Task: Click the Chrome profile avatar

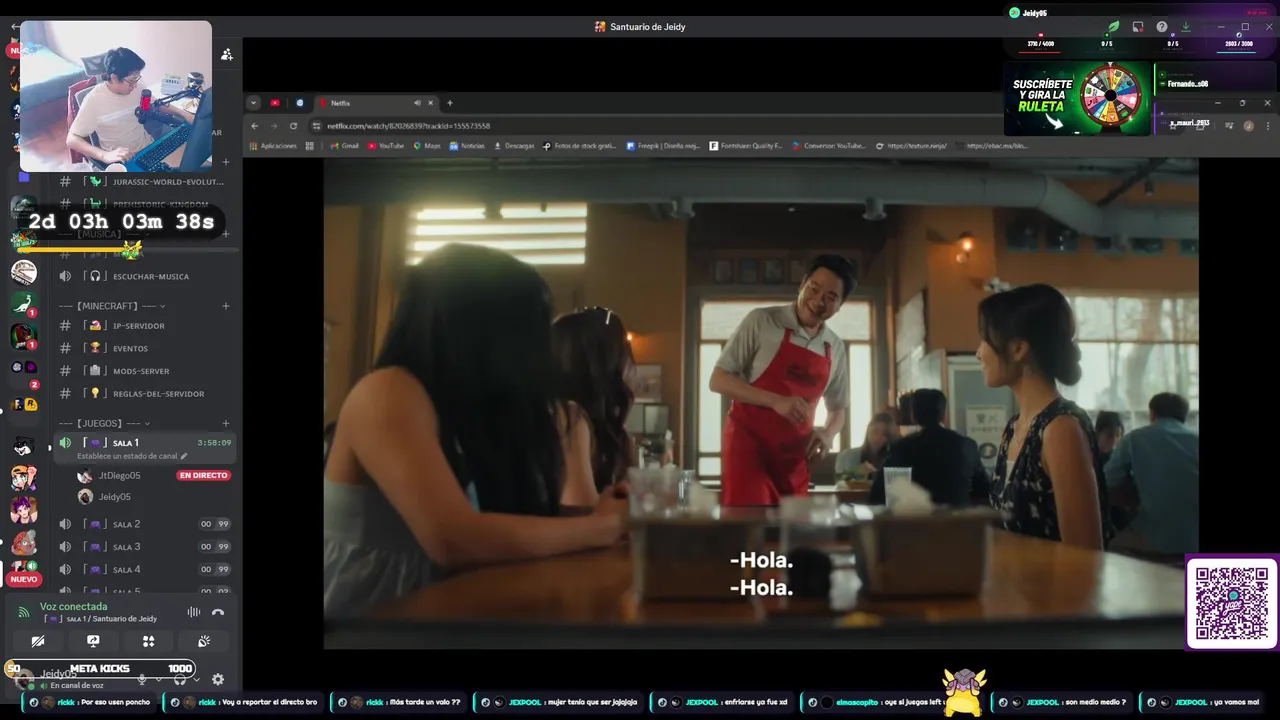Action: [x=1248, y=126]
